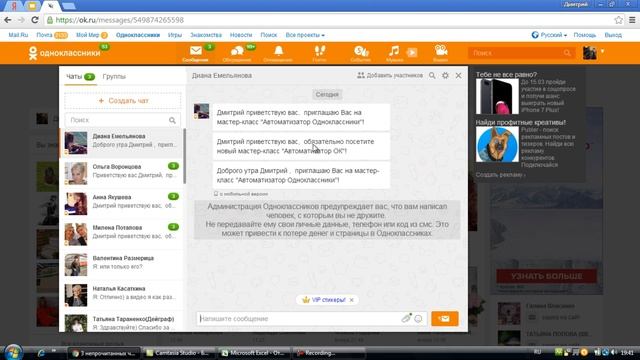Click Новости in top navigation
The height and width of the screenshot is (360, 640).
click(x=241, y=35)
